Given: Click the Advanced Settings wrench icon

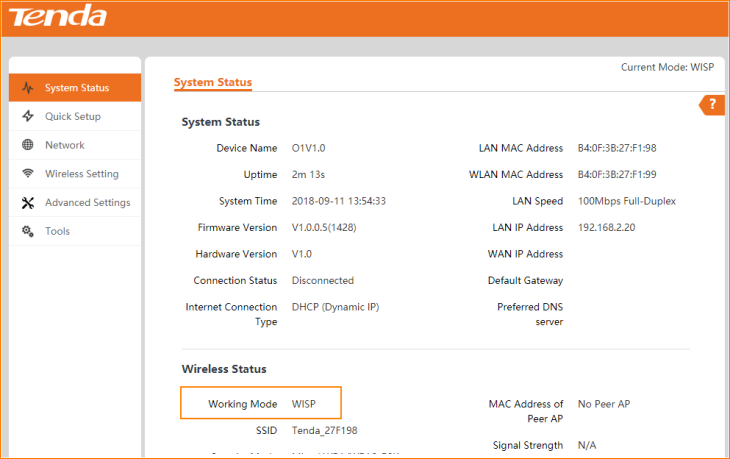Looking at the screenshot, I should pos(27,203).
